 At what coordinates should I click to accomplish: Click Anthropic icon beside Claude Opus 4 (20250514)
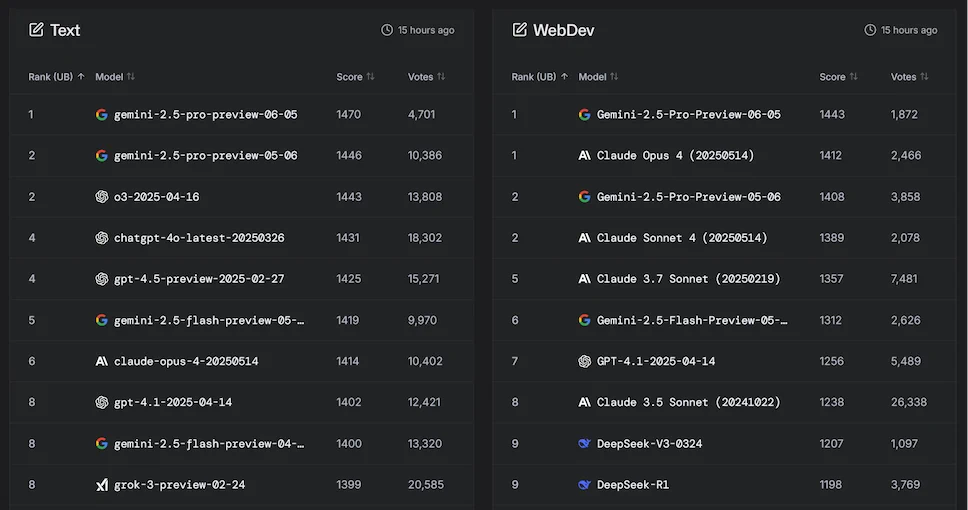pos(585,156)
